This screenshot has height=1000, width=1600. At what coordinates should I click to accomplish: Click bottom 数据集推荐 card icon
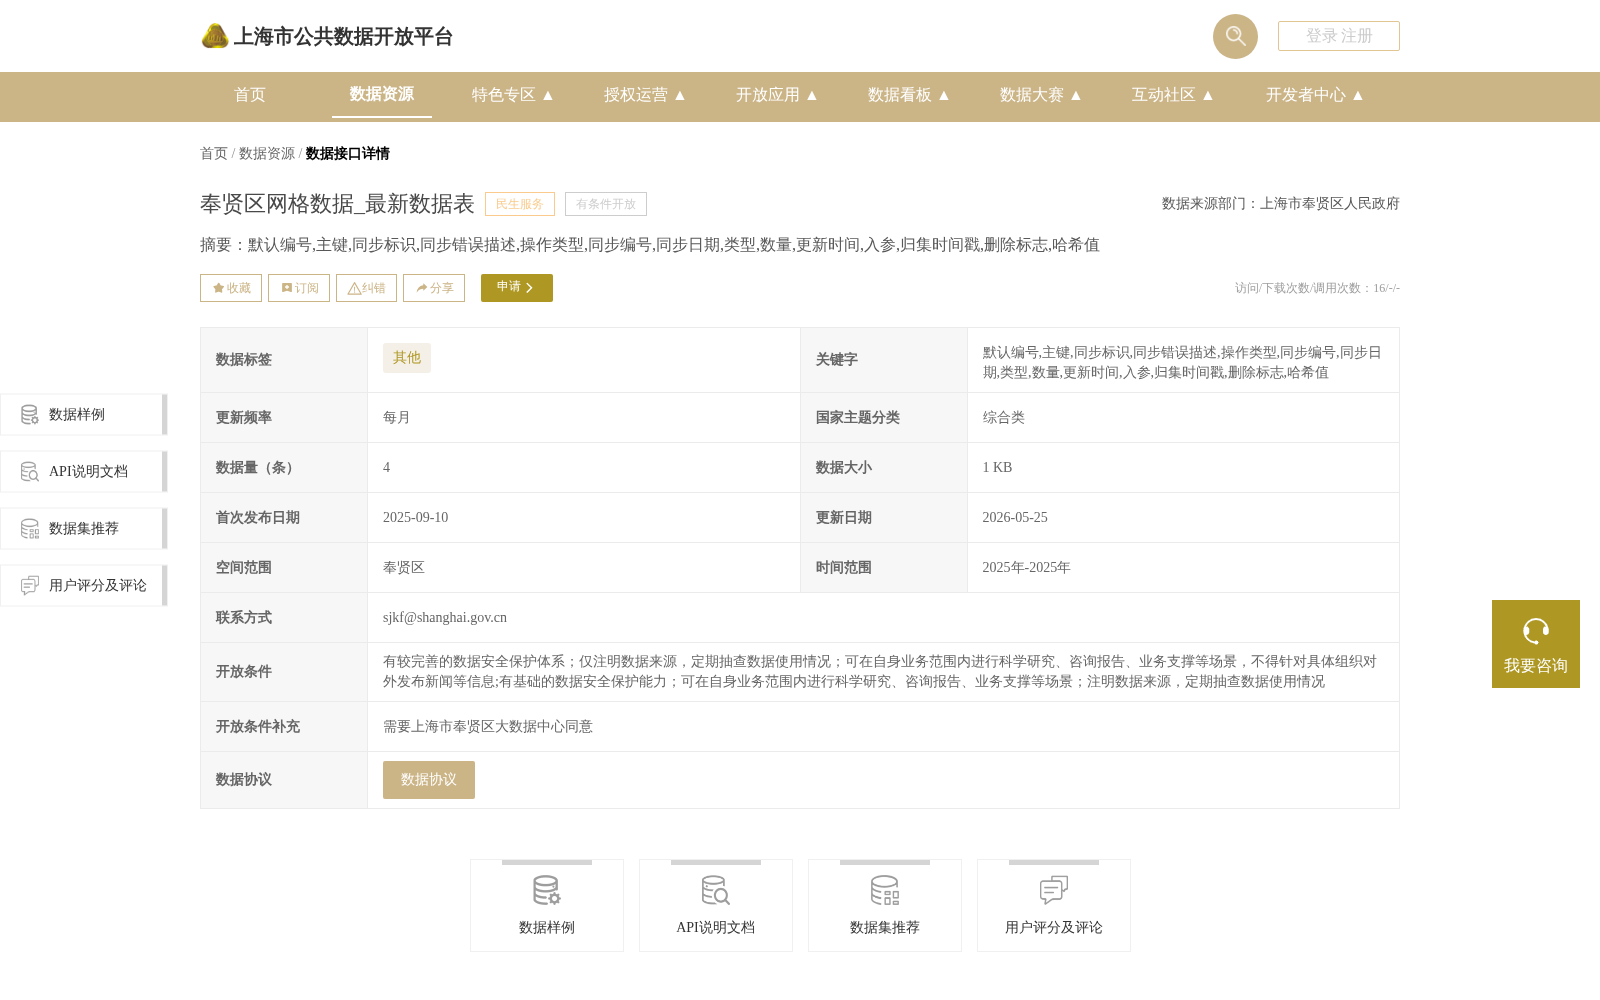885,890
